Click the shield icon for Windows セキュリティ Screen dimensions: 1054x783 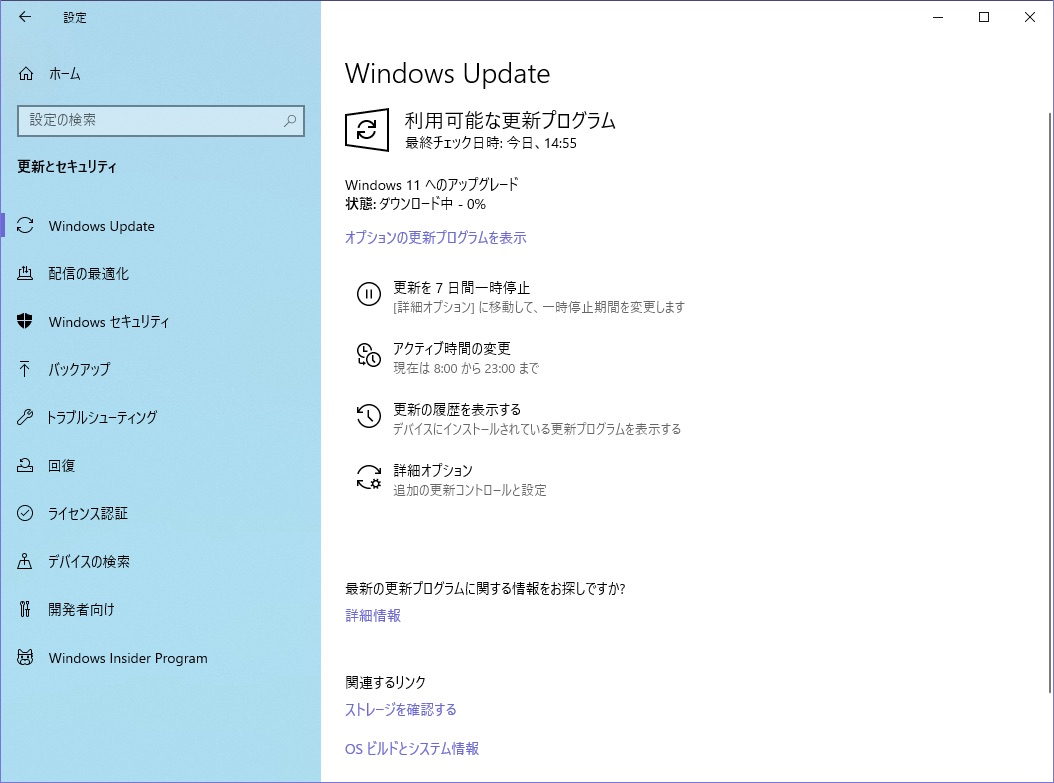click(25, 321)
